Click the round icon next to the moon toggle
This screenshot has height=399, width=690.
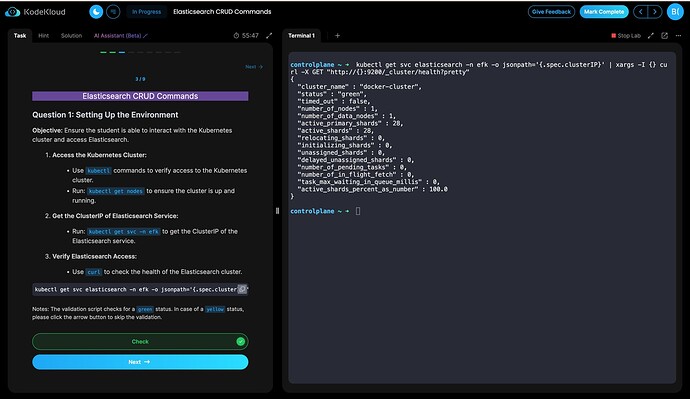point(113,12)
